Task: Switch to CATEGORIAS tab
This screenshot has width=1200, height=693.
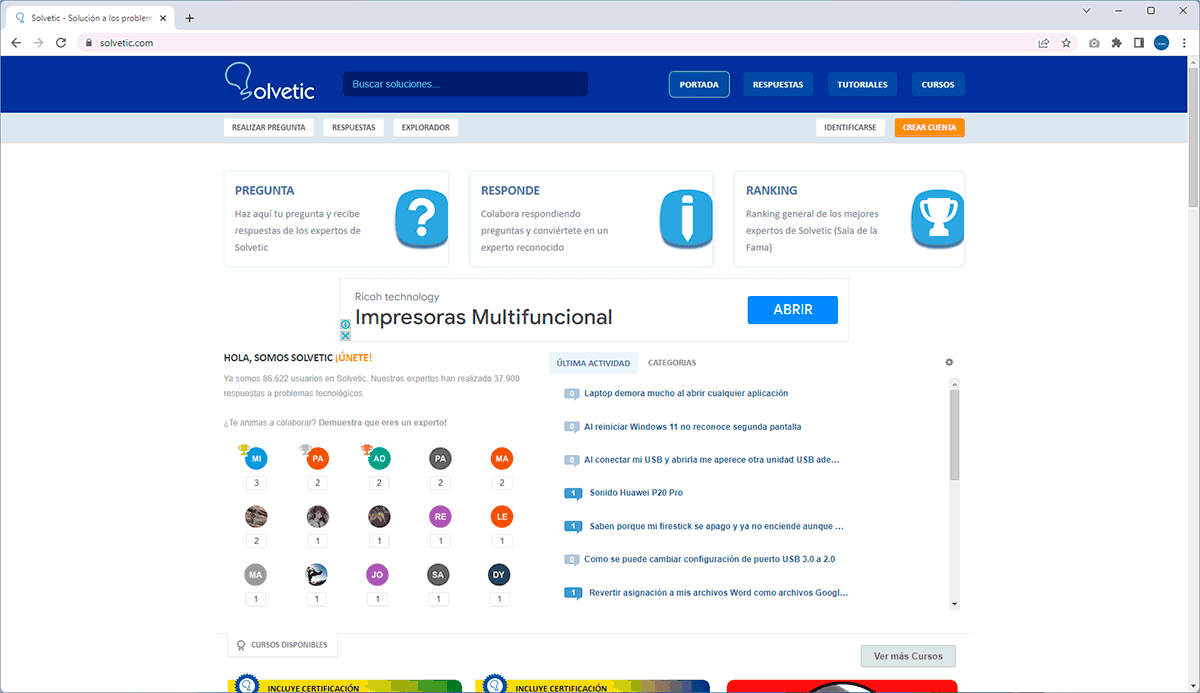Action: 672,363
